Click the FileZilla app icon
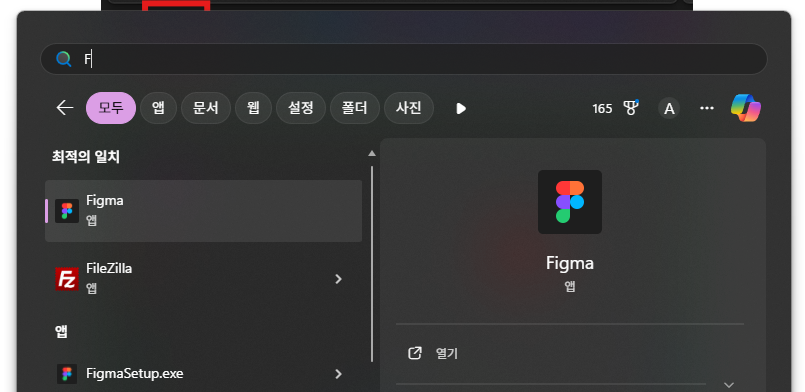 (x=67, y=279)
